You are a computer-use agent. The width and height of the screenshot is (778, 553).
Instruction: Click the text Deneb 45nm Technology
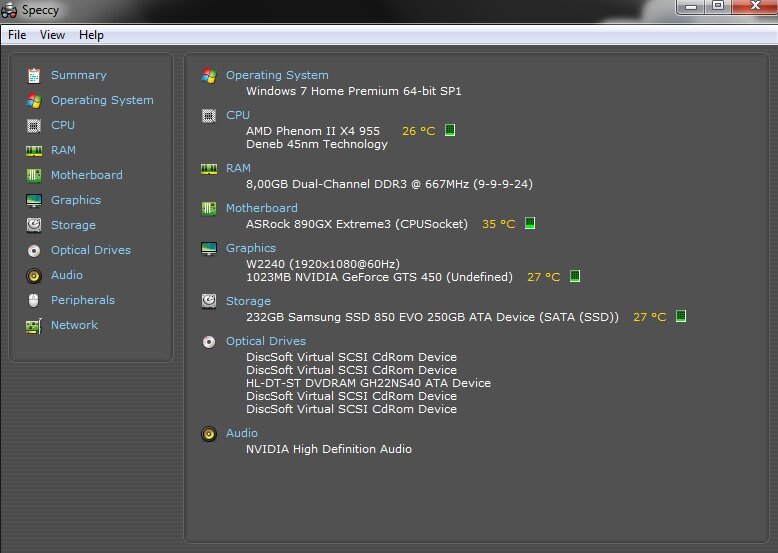[x=317, y=144]
